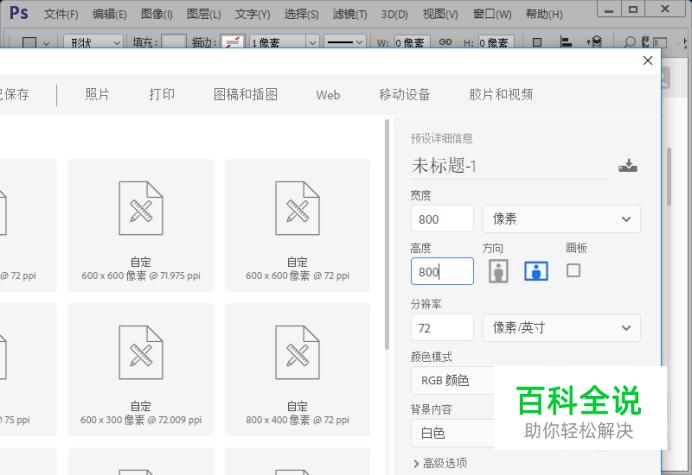Click the 填充 fill color swatch
Screen dimensions: 692x475
173,42
